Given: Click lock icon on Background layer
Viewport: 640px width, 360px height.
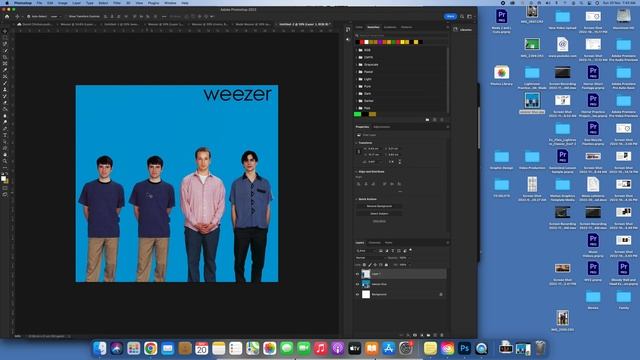Looking at the screenshot, I should point(441,294).
